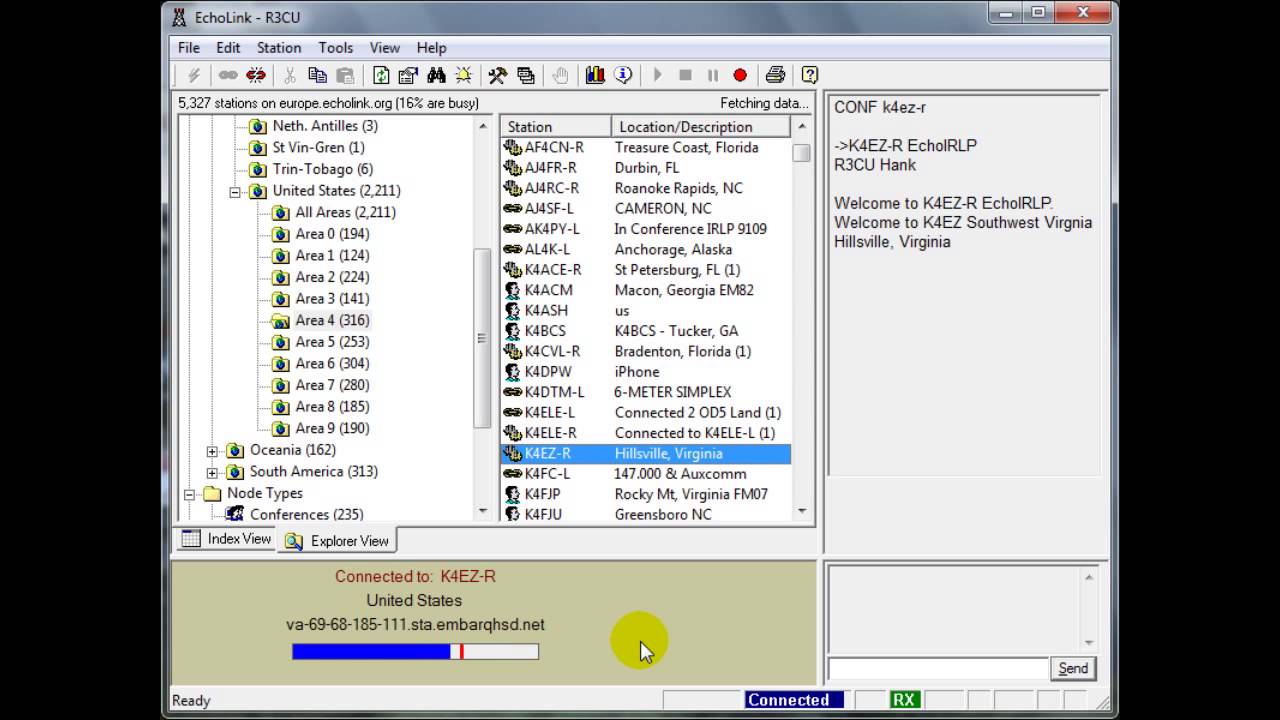Open the Help menu
Viewport: 1280px width, 720px height.
coord(431,48)
